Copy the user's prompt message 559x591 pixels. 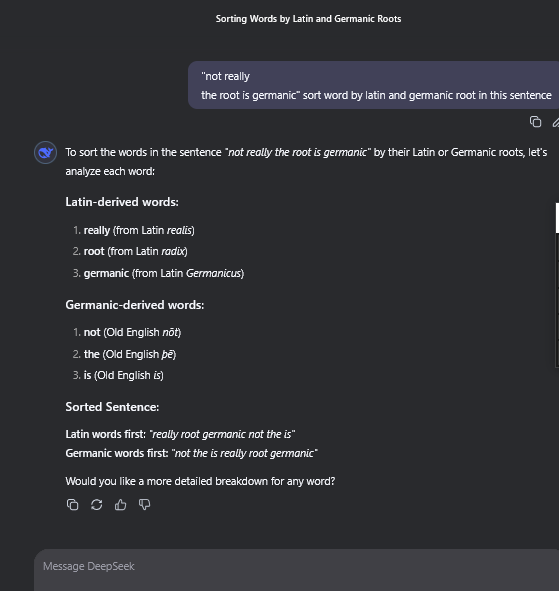(x=535, y=122)
